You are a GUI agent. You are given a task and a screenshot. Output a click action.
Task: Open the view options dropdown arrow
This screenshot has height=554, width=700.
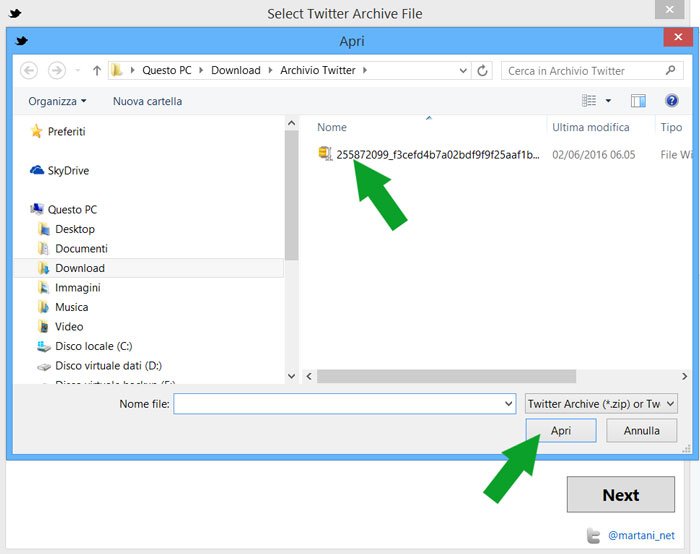tap(608, 101)
